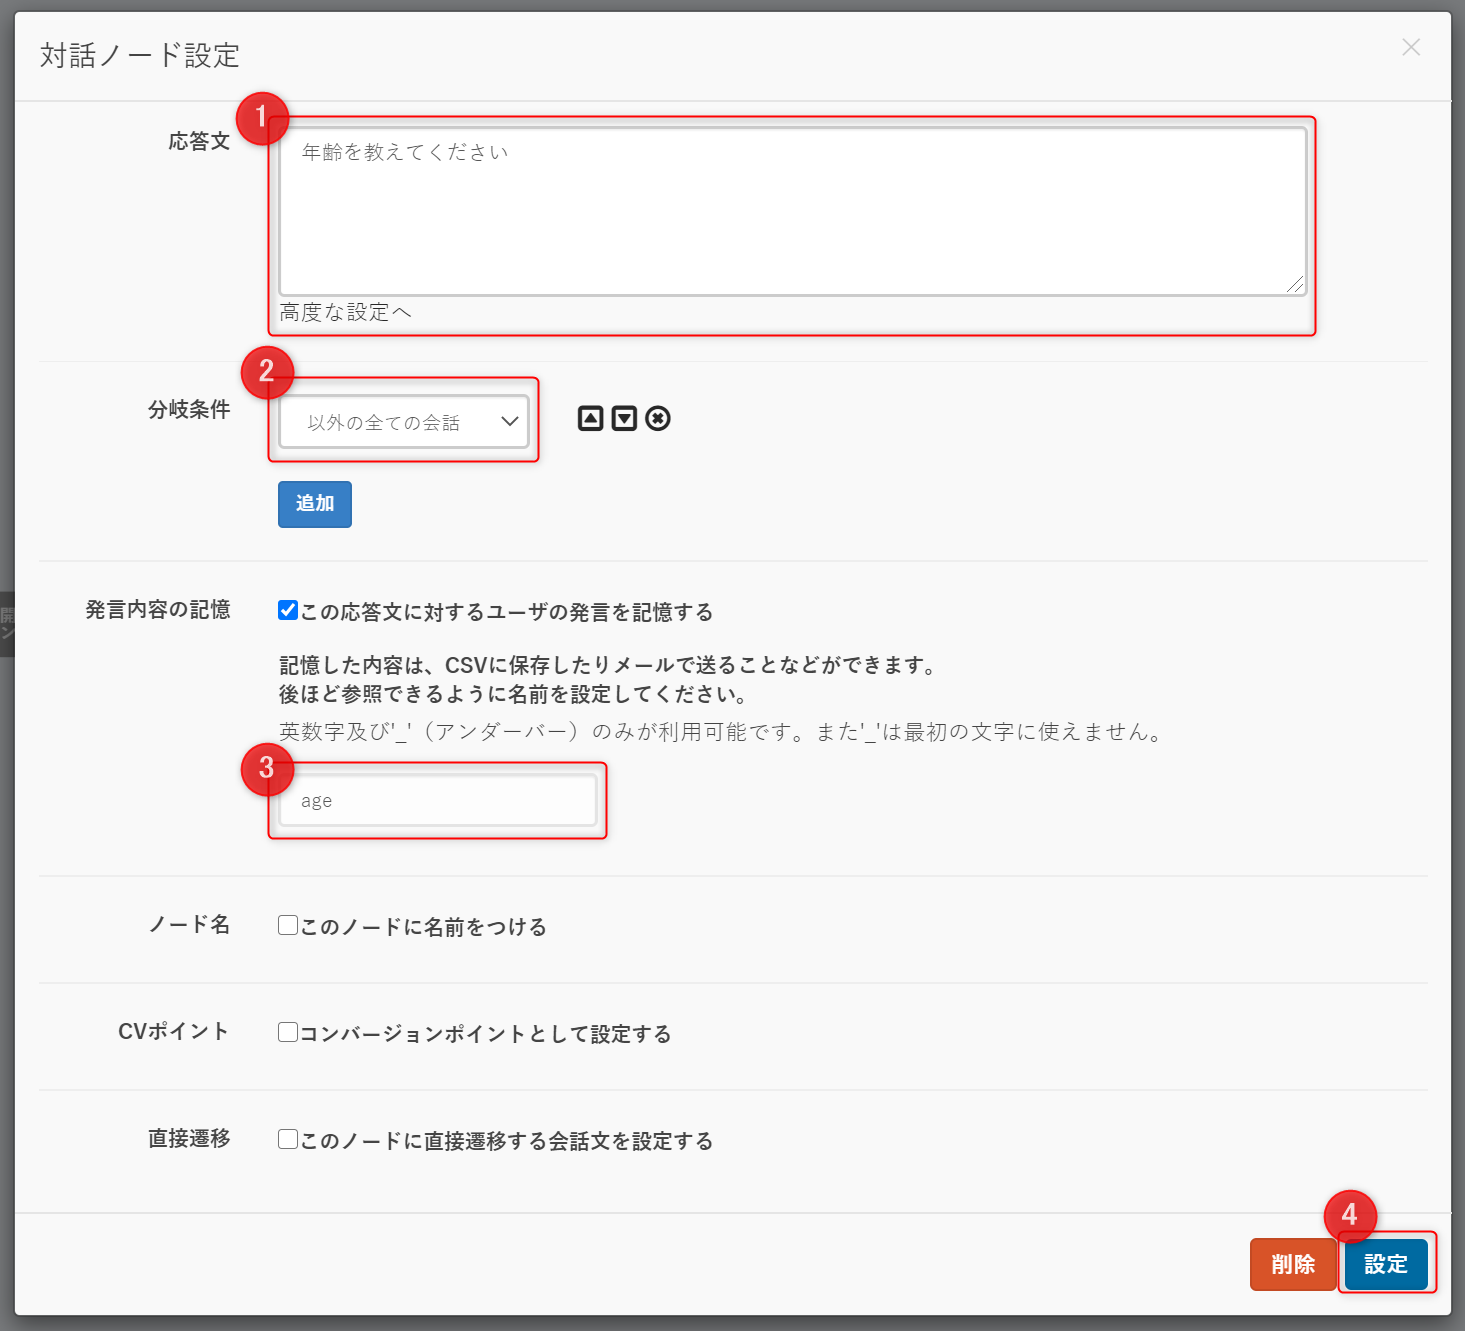The width and height of the screenshot is (1465, 1331).
Task: Tick the コンバージョンポイント checkbox
Action: 288,1032
